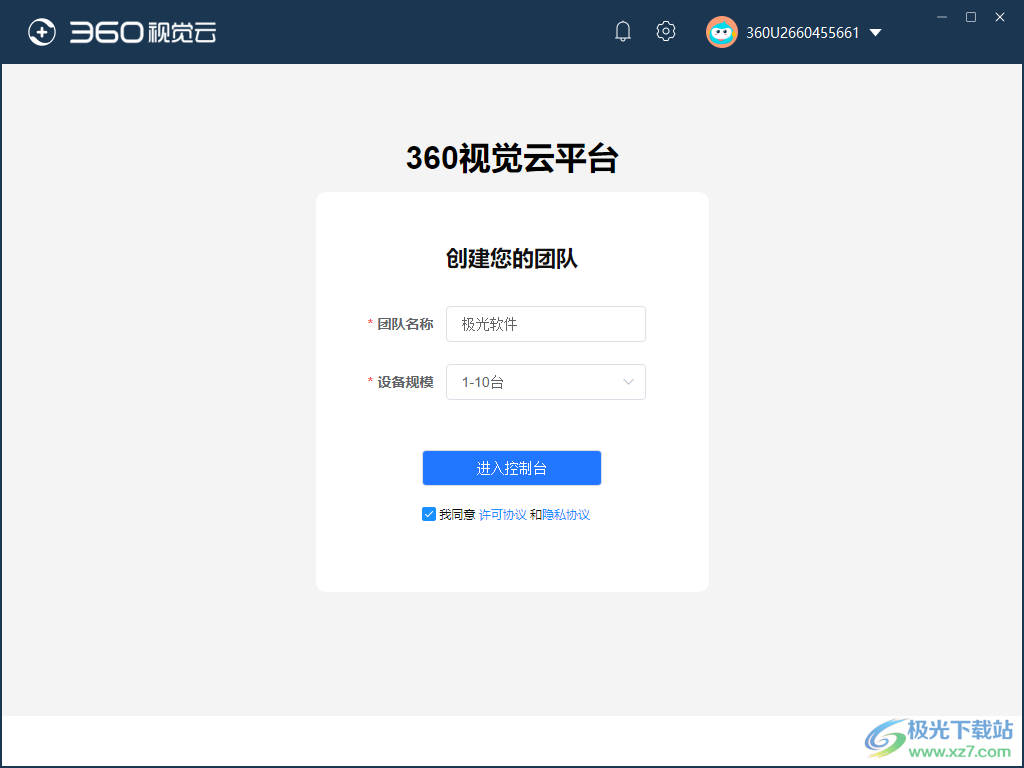The width and height of the screenshot is (1024, 768).
Task: Click the 360视觉云 brand text
Action: pos(143,32)
